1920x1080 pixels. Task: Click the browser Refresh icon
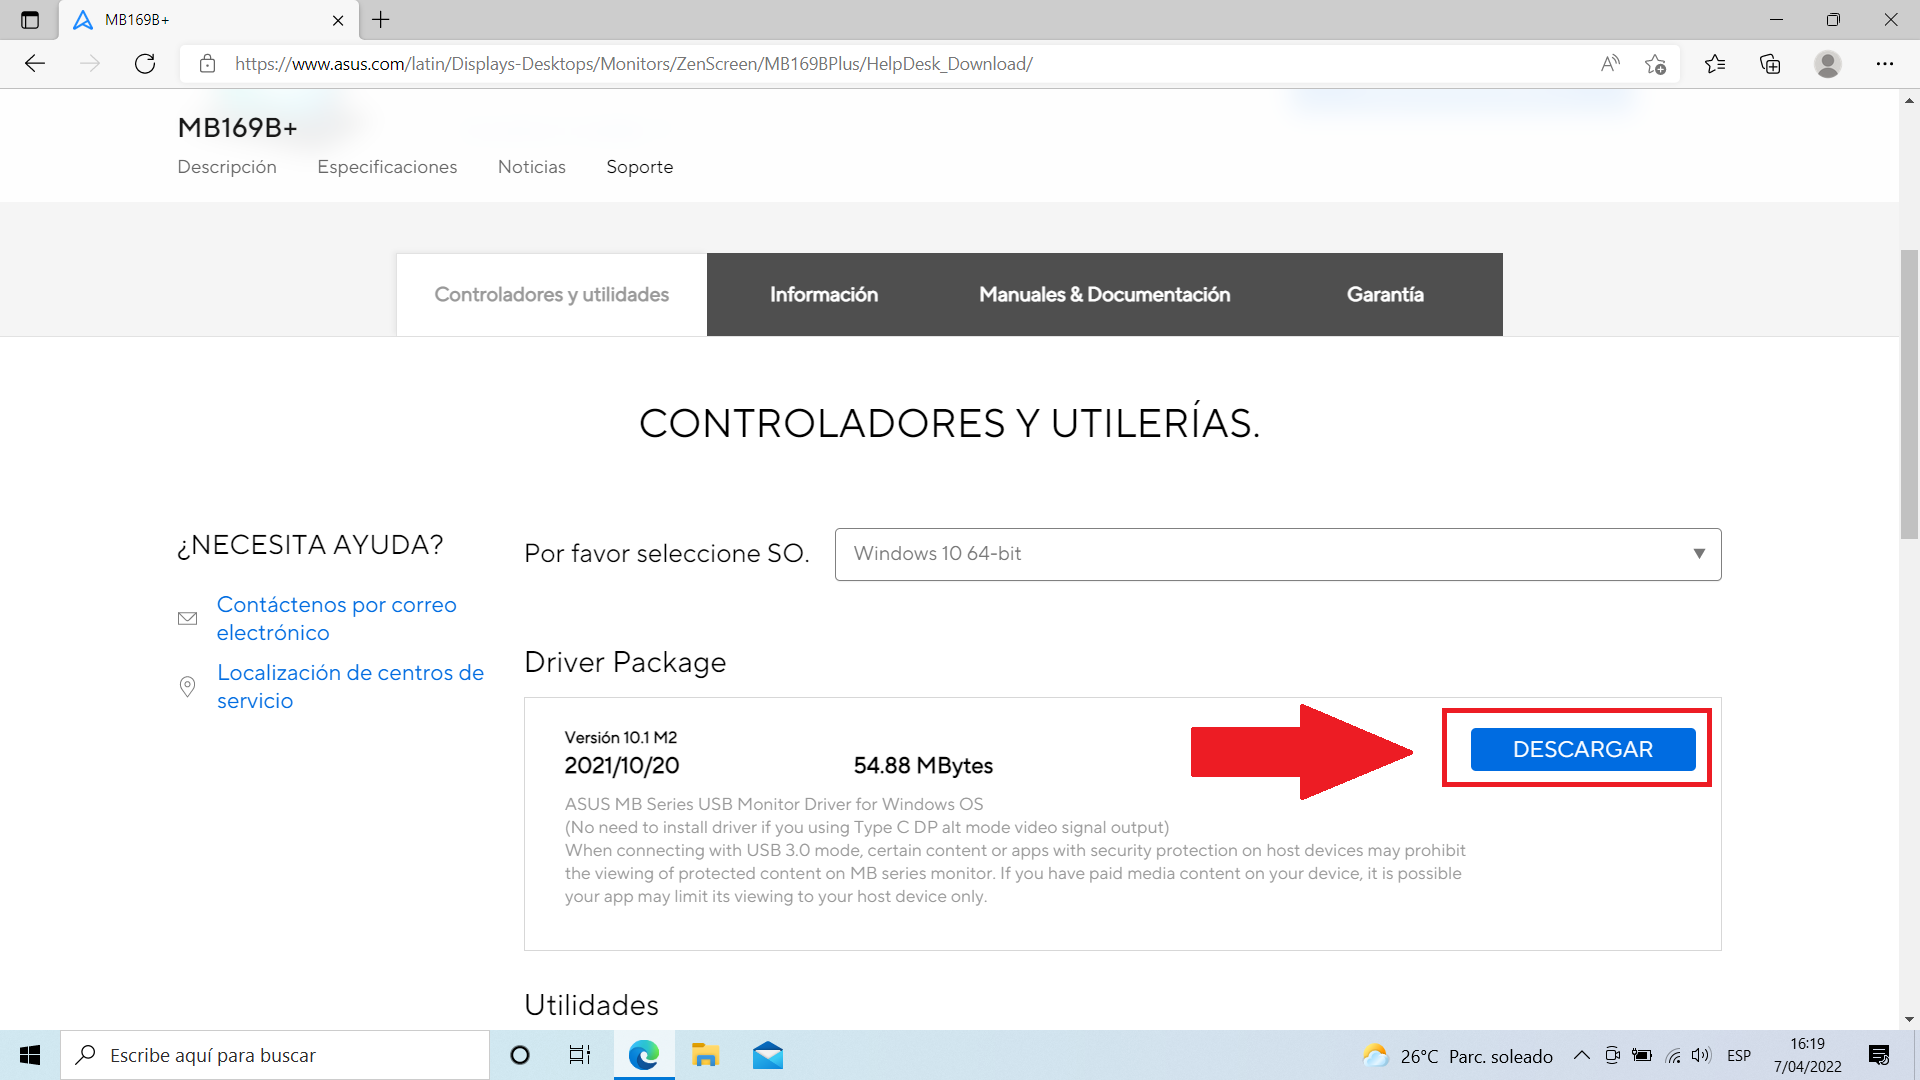[145, 64]
